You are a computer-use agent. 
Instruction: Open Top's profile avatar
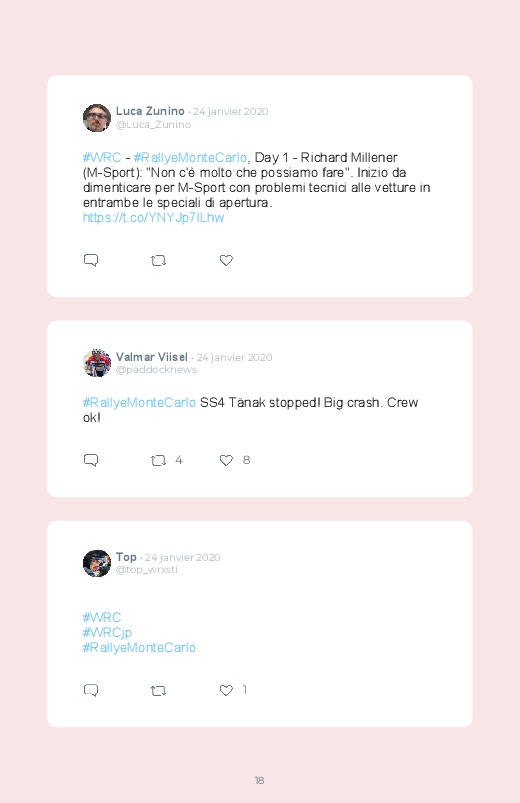pyautogui.click(x=97, y=563)
